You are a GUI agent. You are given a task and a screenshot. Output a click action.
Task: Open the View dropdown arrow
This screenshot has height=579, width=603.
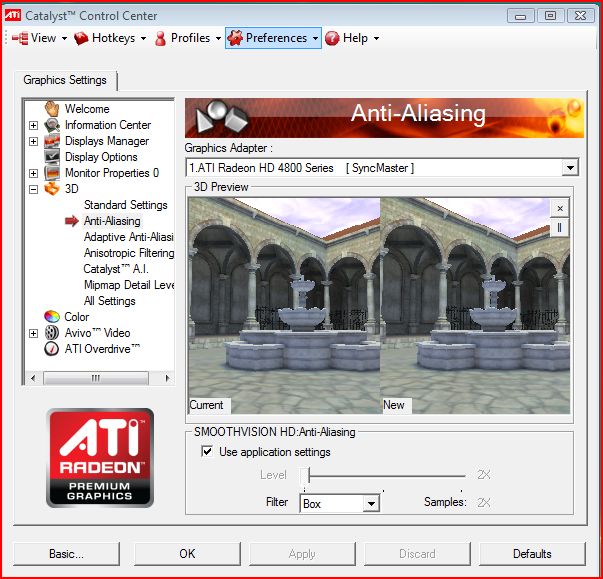coord(64,38)
